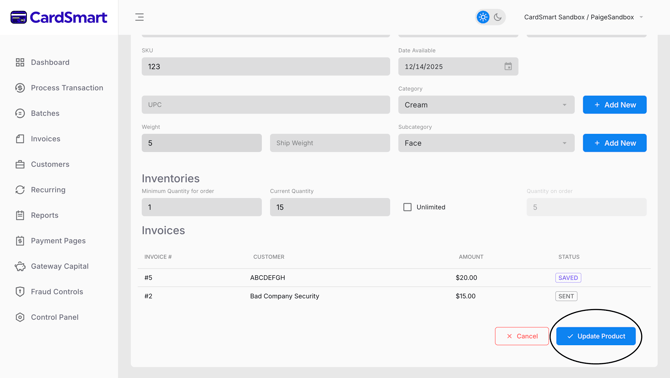Click the Quantity on order field
Screen dimensions: 670x378
tap(586, 207)
